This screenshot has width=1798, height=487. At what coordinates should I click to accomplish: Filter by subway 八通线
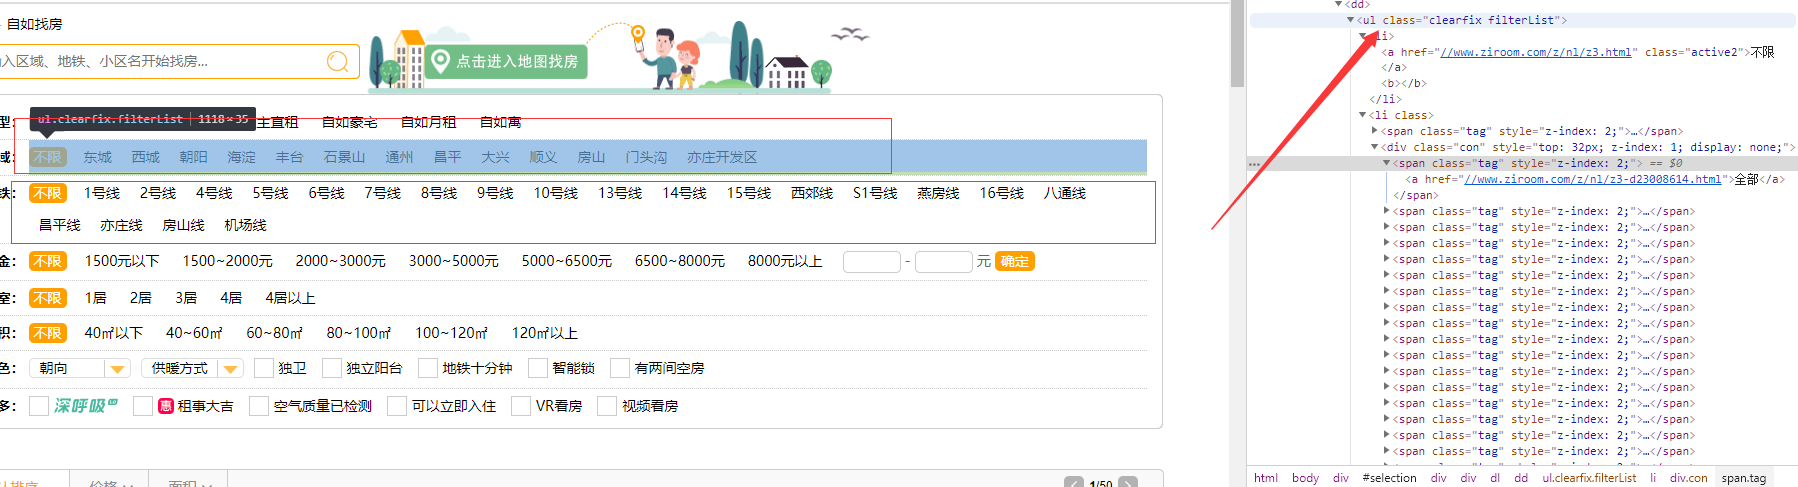pos(1065,193)
